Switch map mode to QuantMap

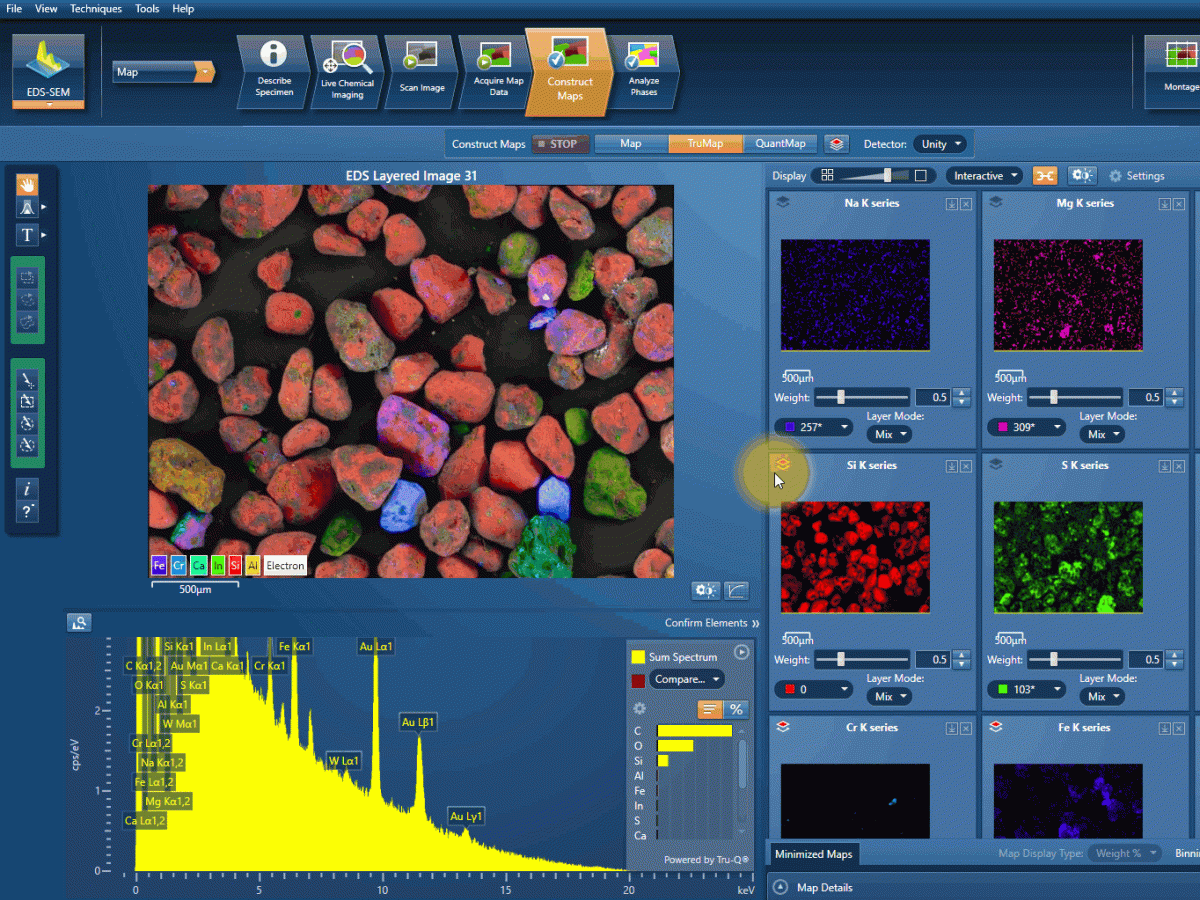click(780, 144)
